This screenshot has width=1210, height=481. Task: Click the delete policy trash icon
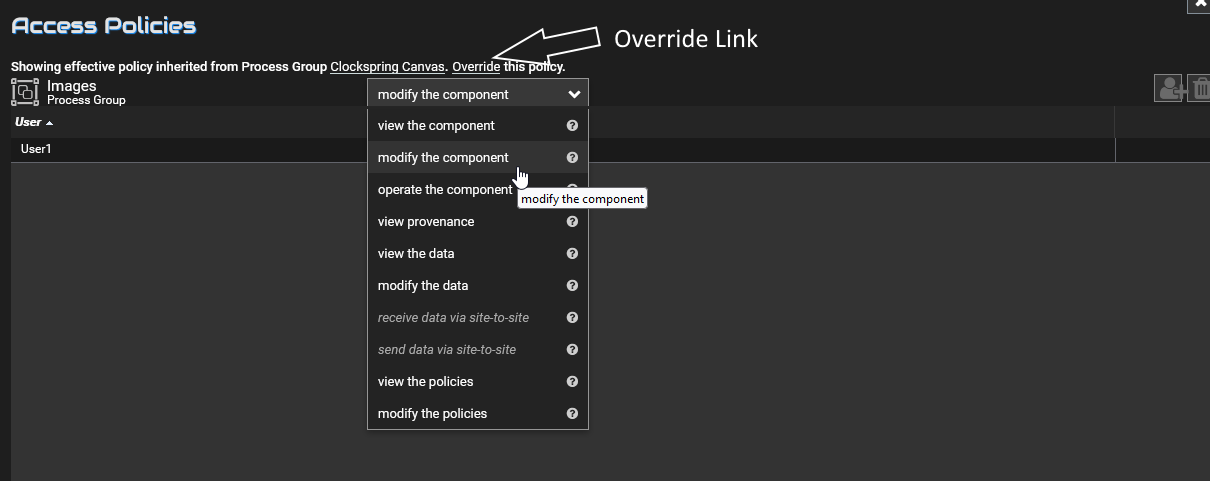pos(1199,89)
